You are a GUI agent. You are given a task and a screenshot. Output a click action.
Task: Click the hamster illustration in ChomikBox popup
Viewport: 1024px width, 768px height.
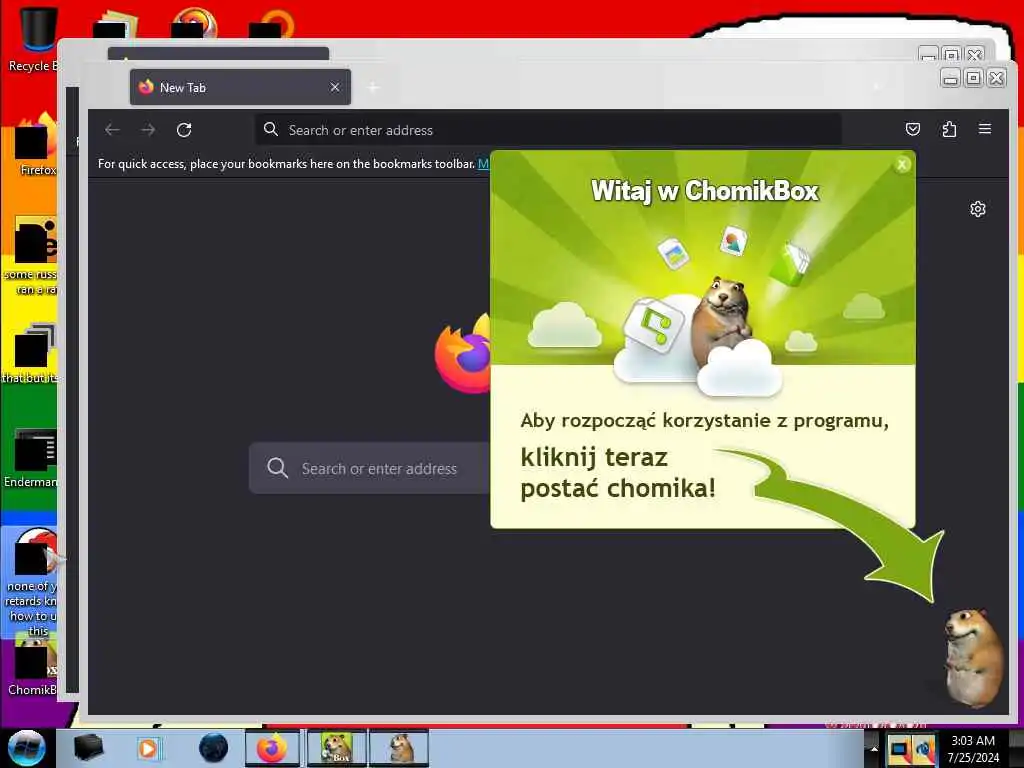(x=721, y=321)
